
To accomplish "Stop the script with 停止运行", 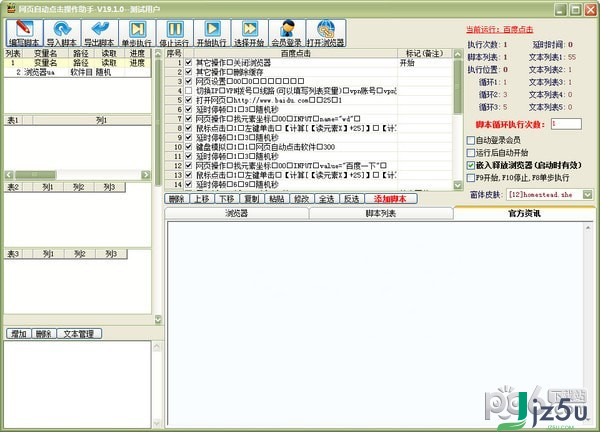I will pyautogui.click(x=174, y=33).
